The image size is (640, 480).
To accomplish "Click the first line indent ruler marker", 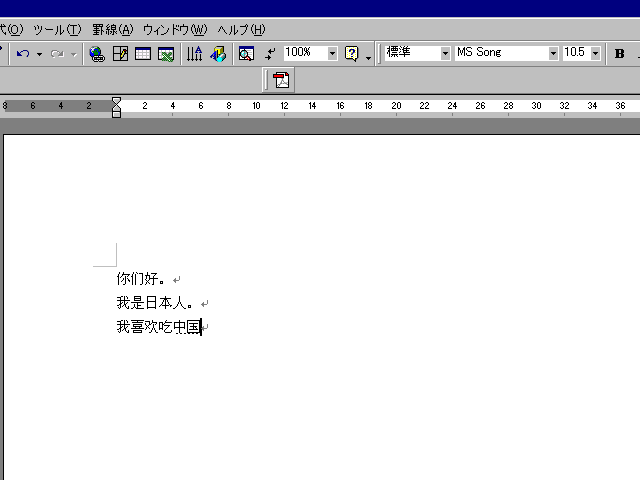I will coord(116,101).
